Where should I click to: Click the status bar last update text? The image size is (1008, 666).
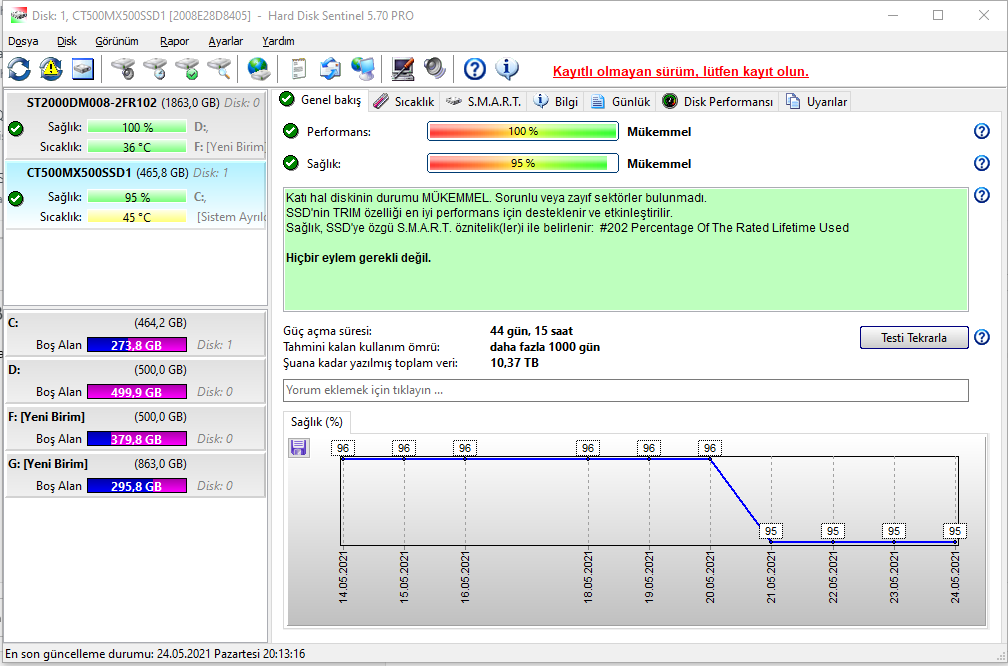(155, 654)
